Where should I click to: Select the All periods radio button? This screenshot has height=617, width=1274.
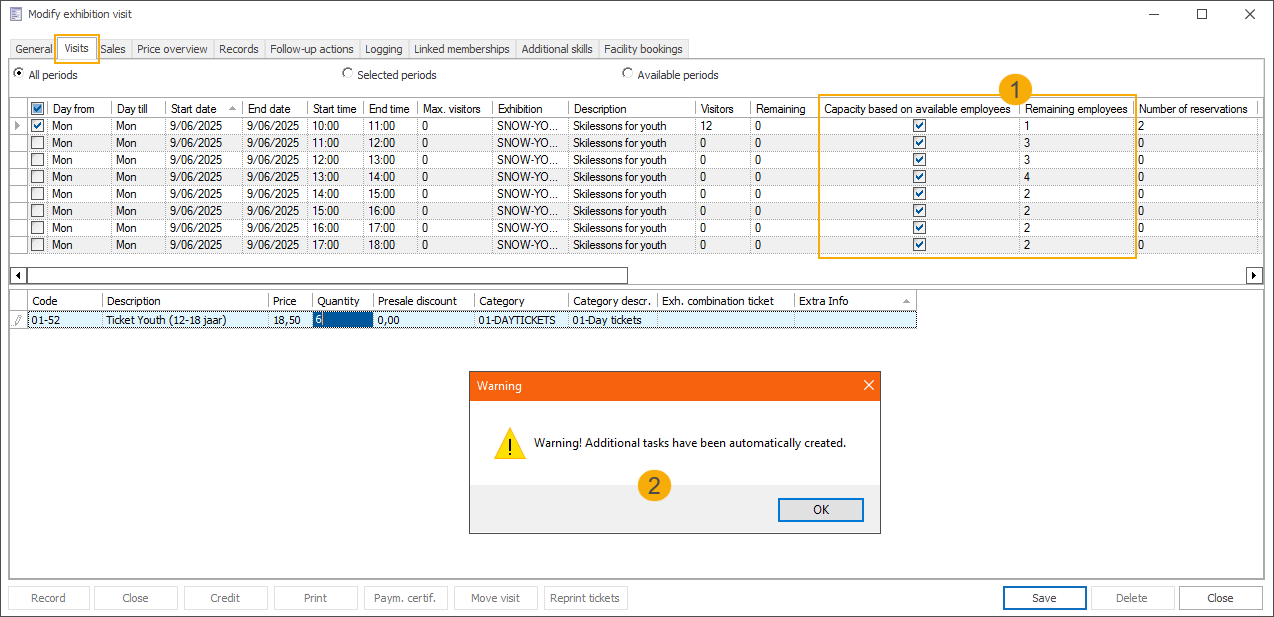tap(18, 74)
